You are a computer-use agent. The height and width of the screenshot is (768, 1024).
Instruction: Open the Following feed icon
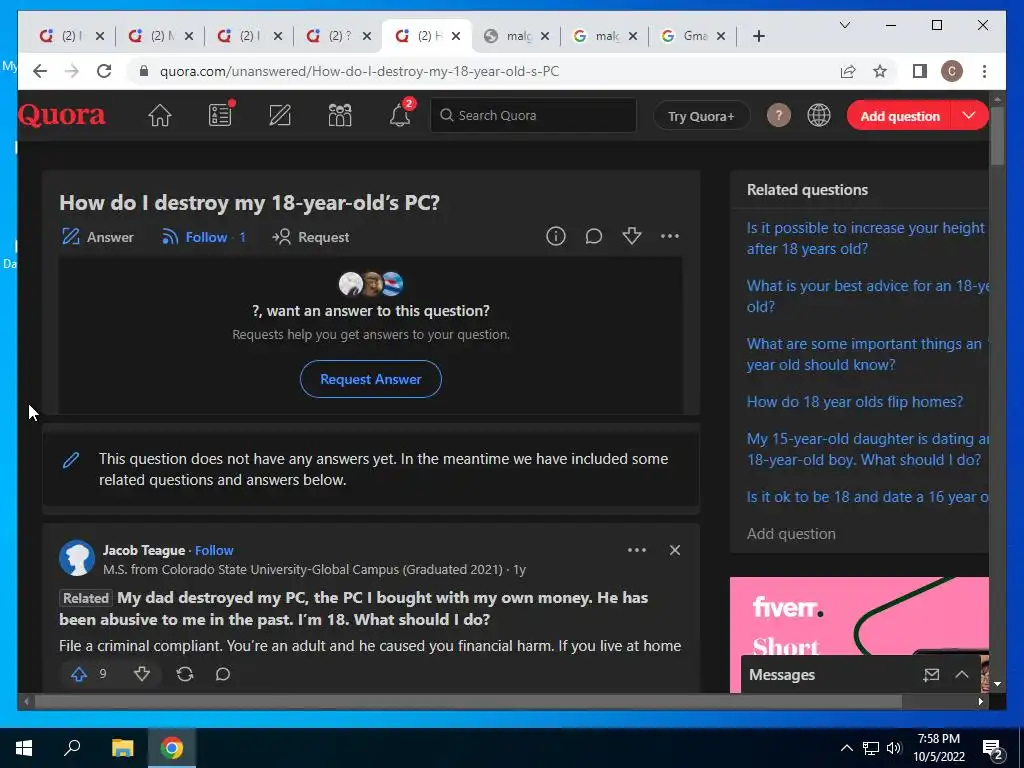pyautogui.click(x=220, y=116)
